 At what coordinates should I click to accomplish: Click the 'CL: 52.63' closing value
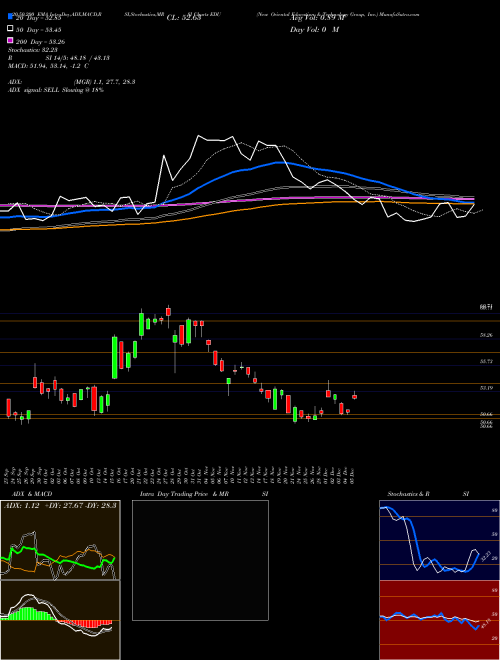184,18
